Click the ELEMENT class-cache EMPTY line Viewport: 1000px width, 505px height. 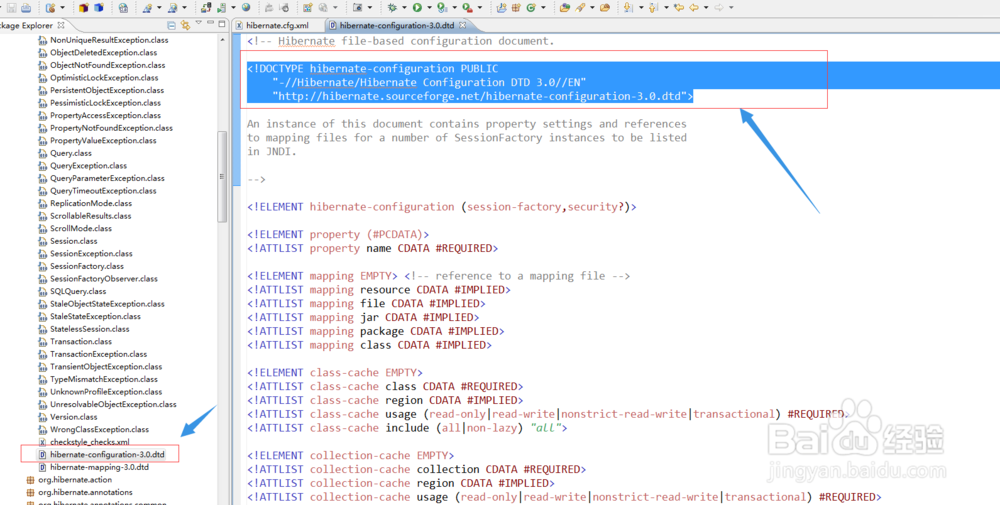(x=335, y=372)
